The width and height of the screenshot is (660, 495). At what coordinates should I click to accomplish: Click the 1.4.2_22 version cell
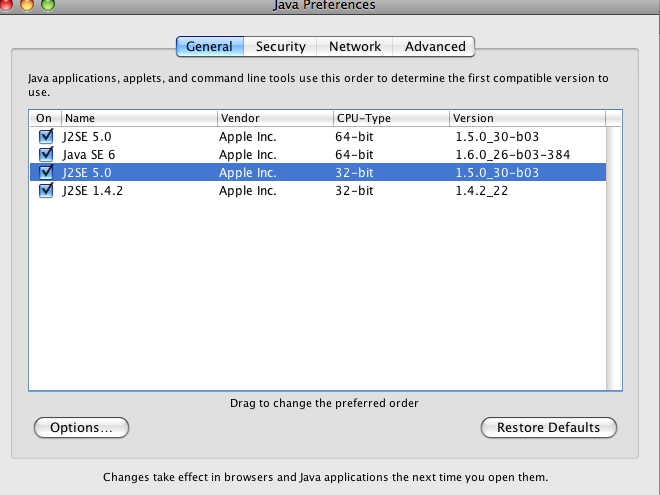(482, 191)
